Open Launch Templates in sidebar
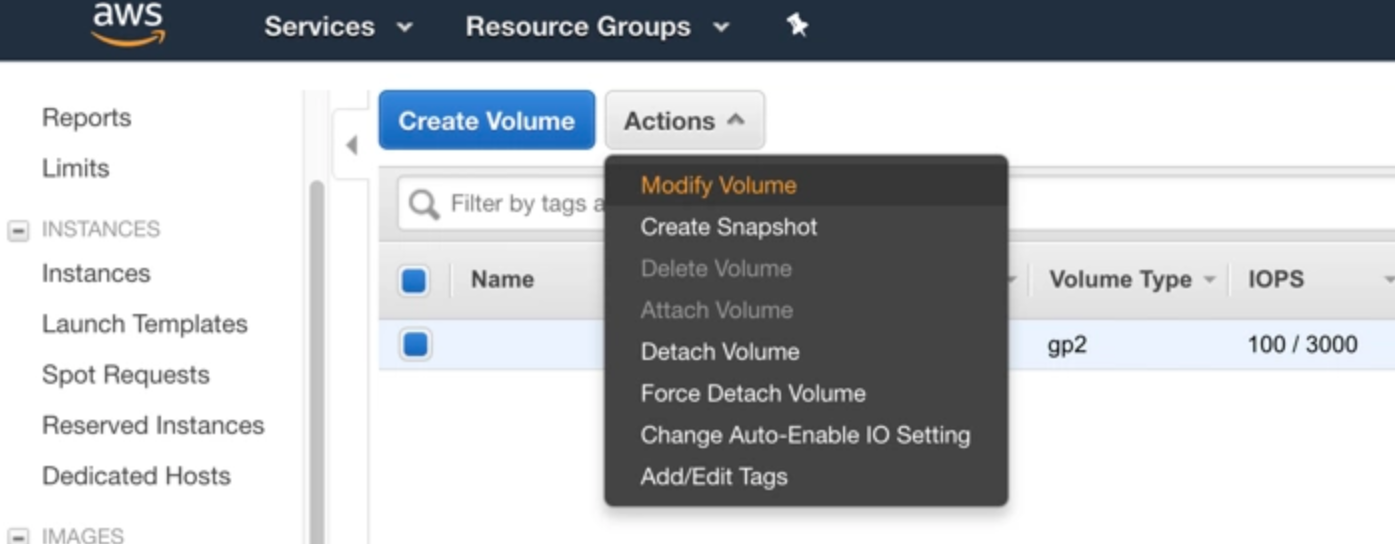1395x544 pixels. [144, 324]
